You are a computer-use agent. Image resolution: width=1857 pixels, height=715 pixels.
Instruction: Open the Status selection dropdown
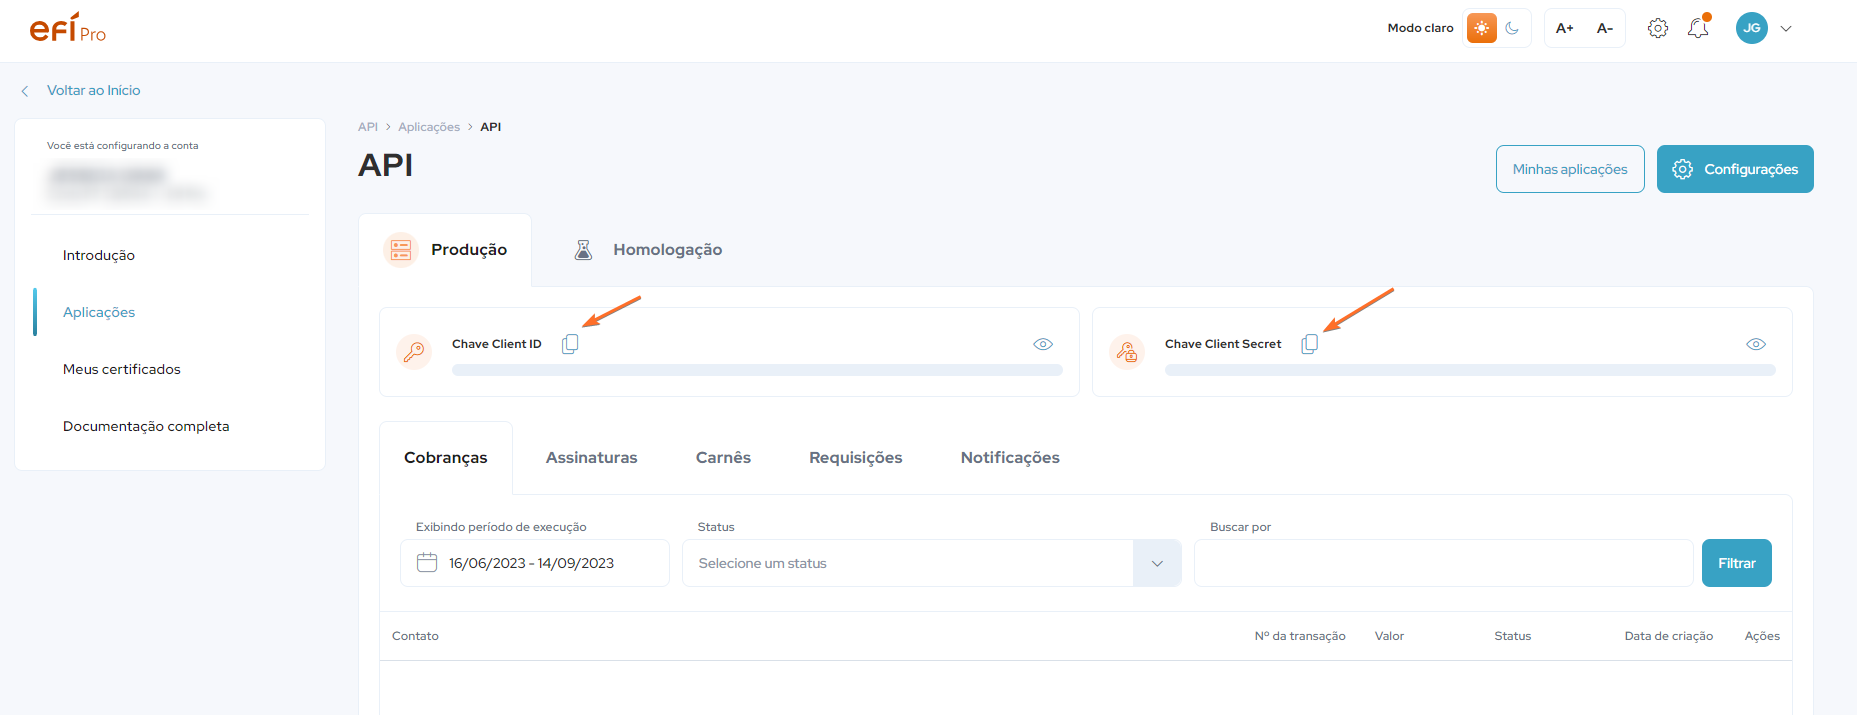click(x=931, y=563)
